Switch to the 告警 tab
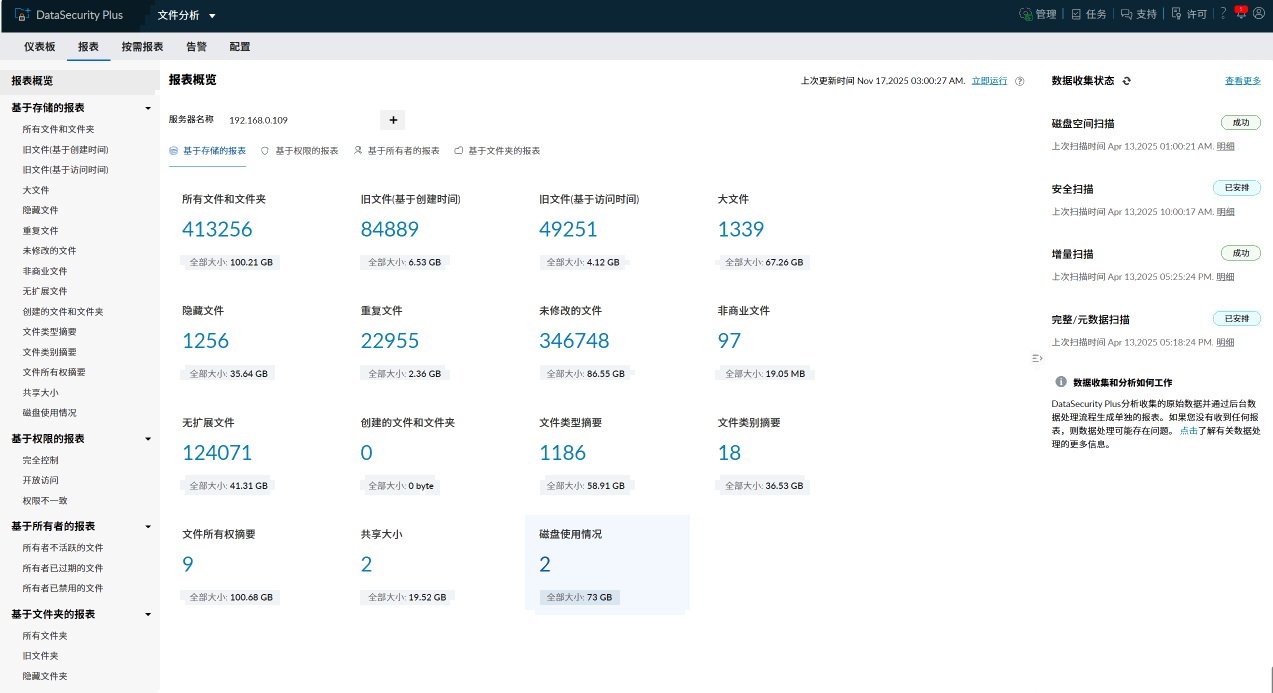This screenshot has width=1273, height=693. point(197,47)
